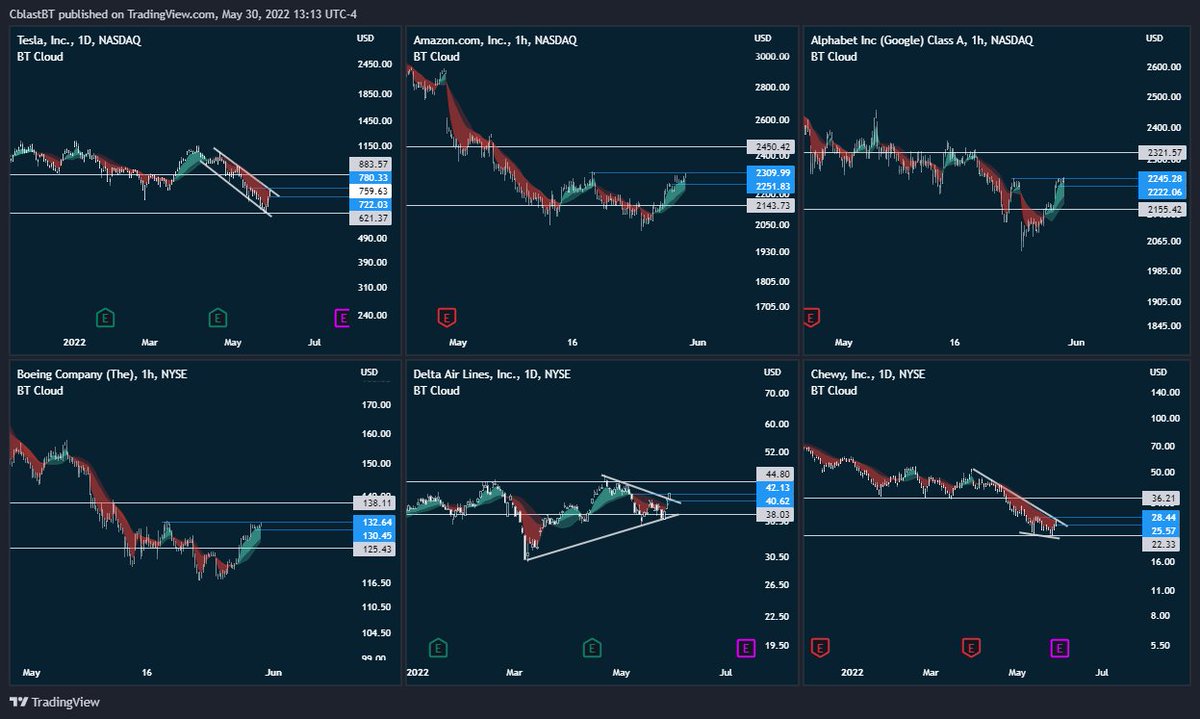Viewport: 1200px width, 719px height.
Task: Click Delta's green earnings marker nearest May
Action: click(x=593, y=648)
